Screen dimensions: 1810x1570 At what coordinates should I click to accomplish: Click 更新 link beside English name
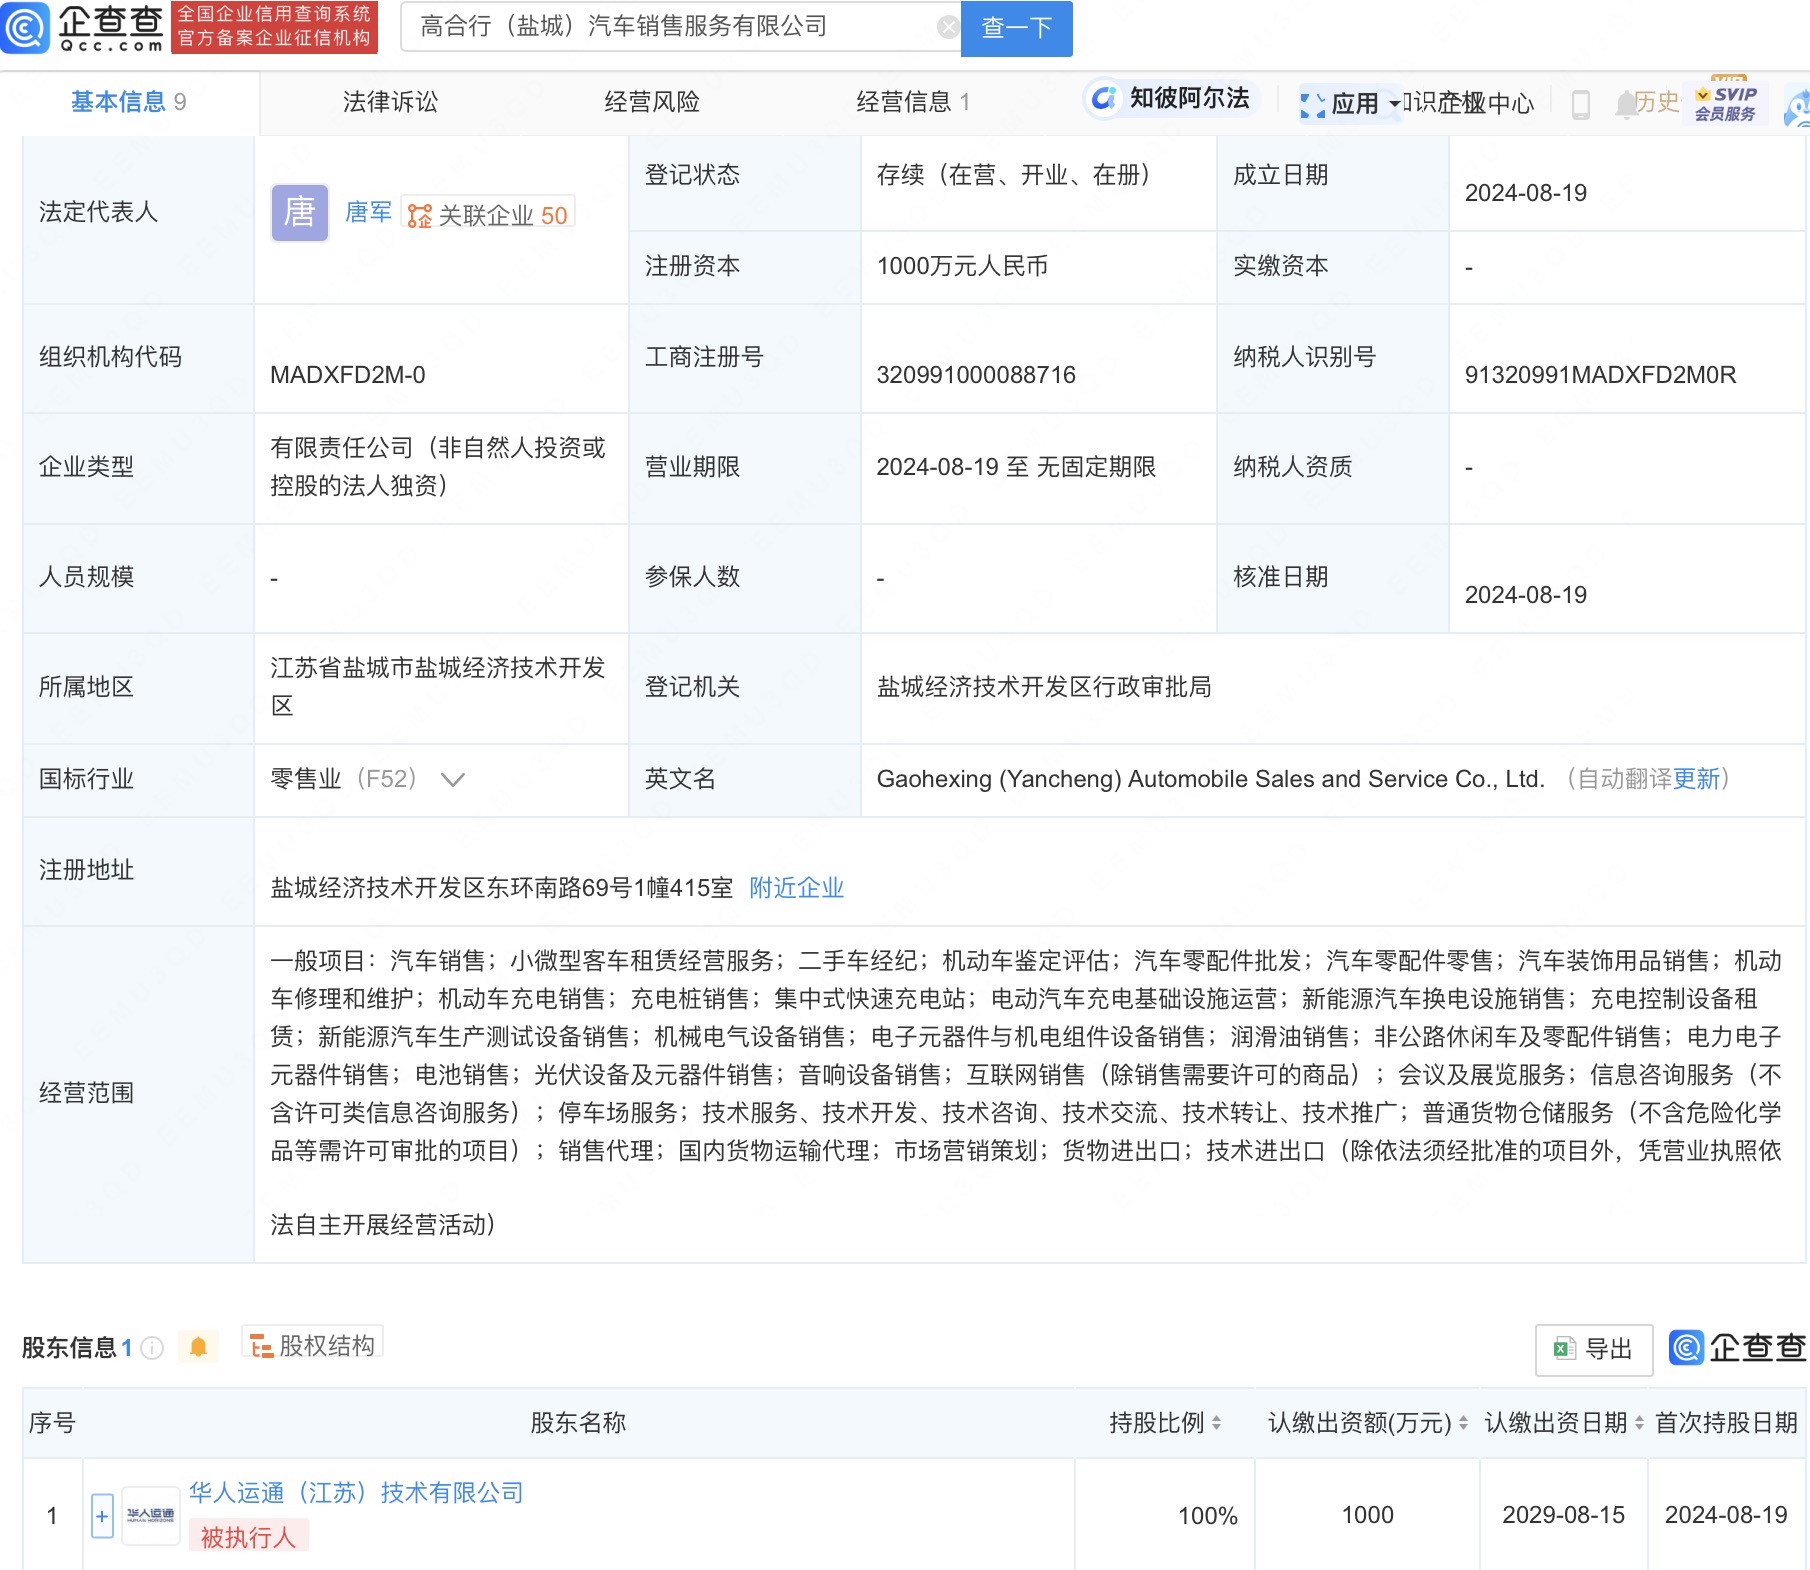1697,779
